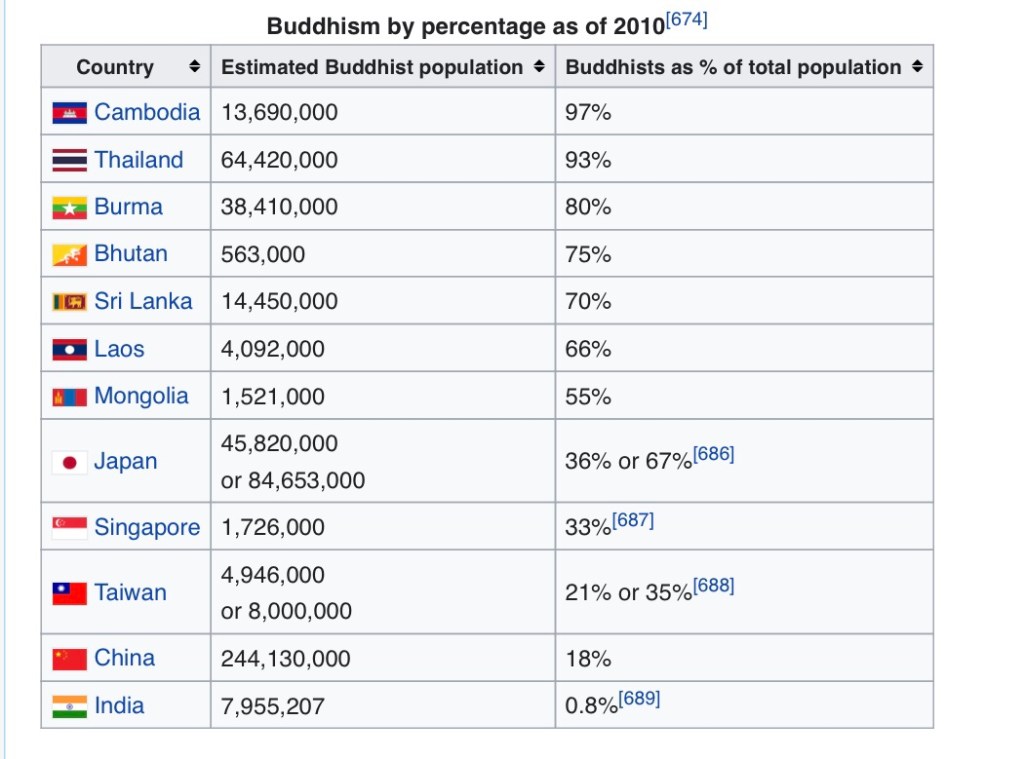Sort table by Country column arrows
Viewport: 1024px width, 759px height.
[194, 67]
